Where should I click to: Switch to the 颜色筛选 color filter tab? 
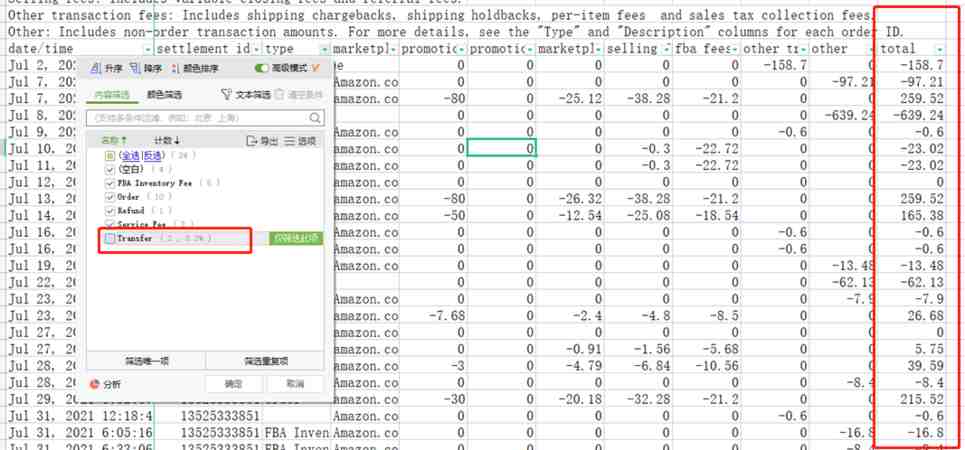click(x=165, y=95)
